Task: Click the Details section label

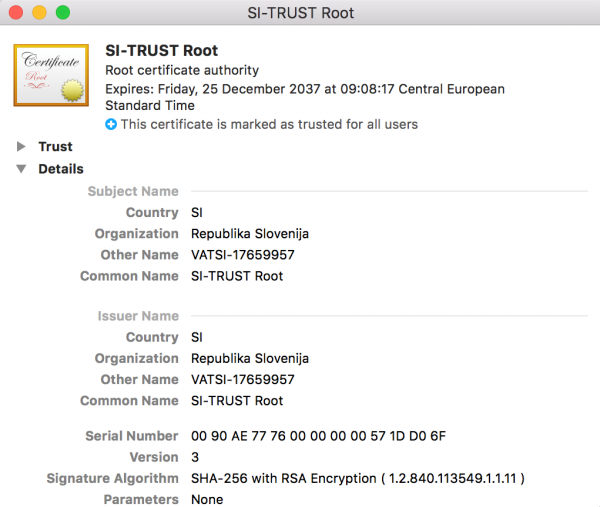Action: coord(61,169)
